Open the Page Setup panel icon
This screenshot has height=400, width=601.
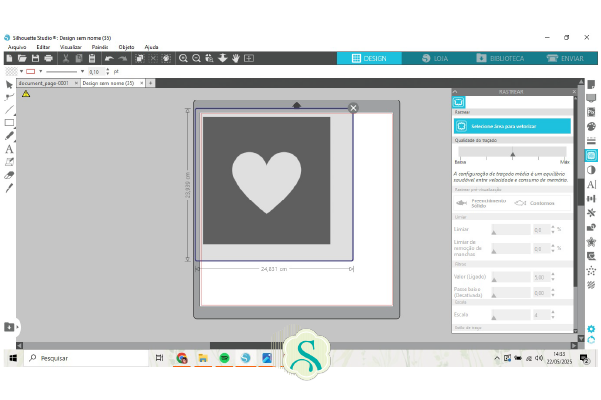[x=591, y=84]
